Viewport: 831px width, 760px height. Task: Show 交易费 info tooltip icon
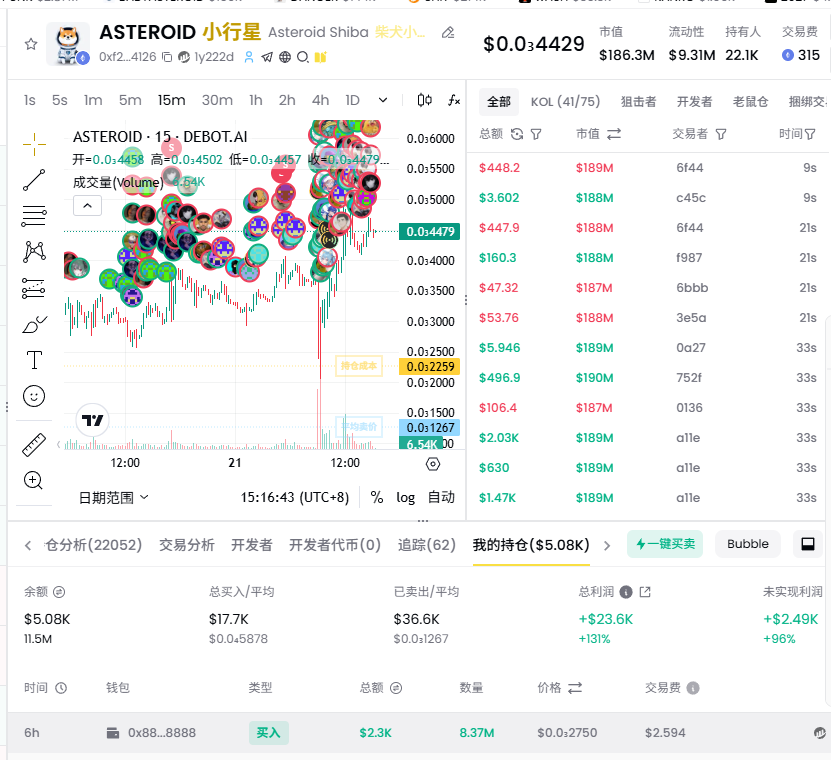(x=693, y=688)
